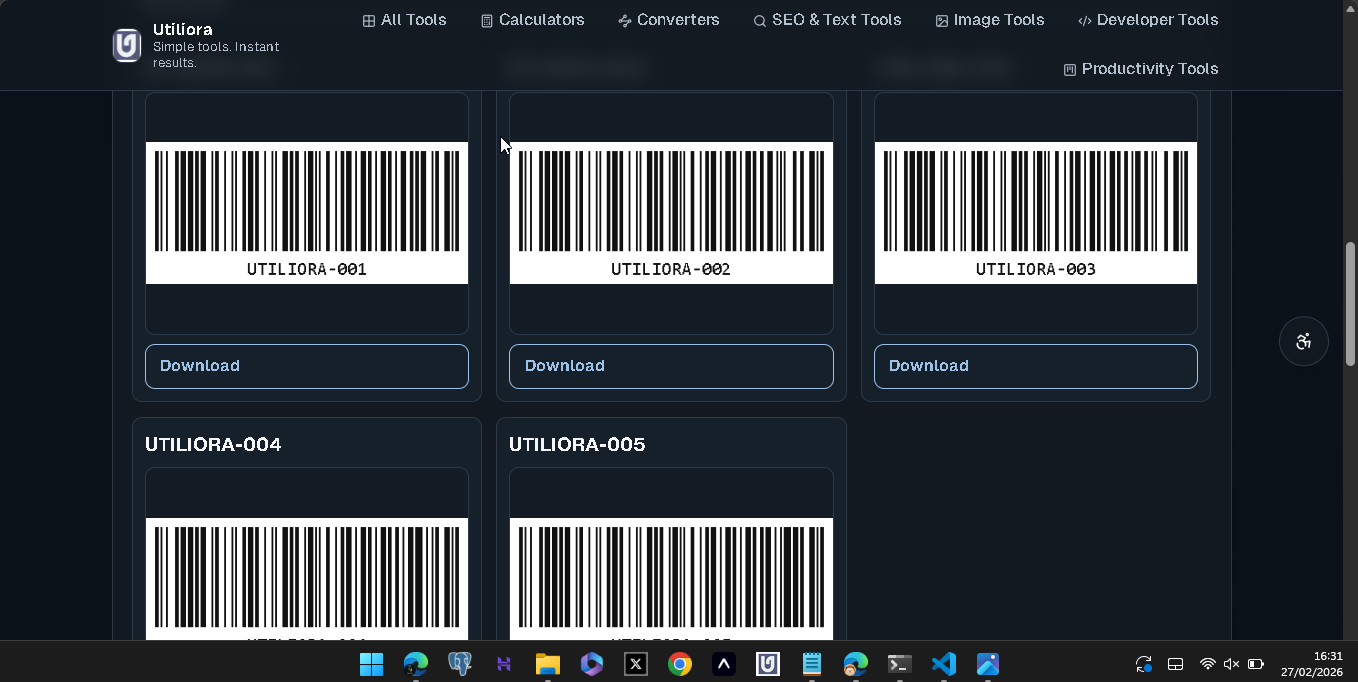This screenshot has width=1358, height=682.
Task: Open Developer Tools nav item
Action: [x=1148, y=20]
